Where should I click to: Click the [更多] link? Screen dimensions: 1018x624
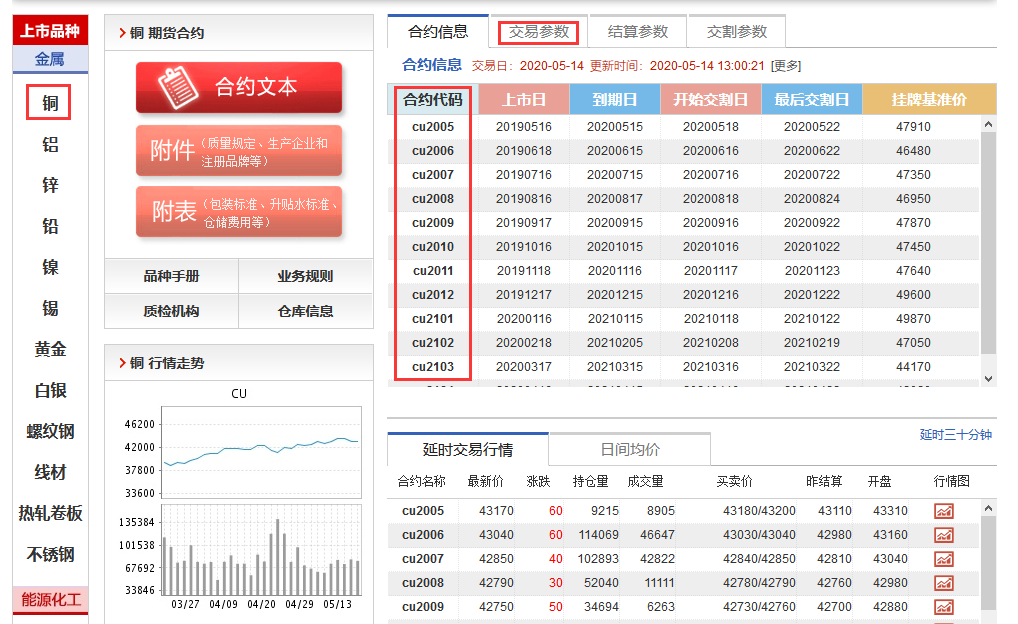(x=786, y=66)
